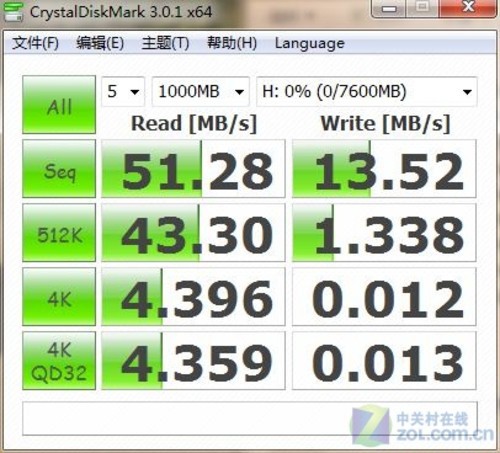Start the 512K test

coord(59,233)
